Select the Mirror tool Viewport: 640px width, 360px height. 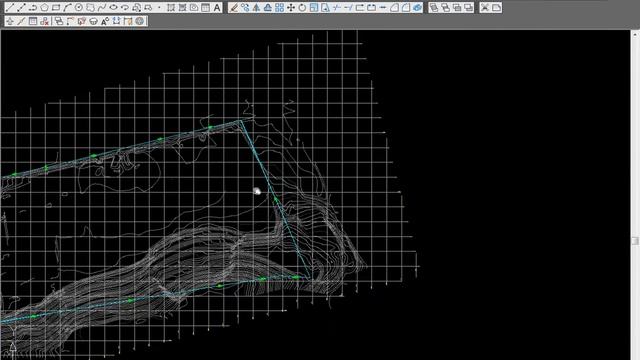click(x=256, y=8)
